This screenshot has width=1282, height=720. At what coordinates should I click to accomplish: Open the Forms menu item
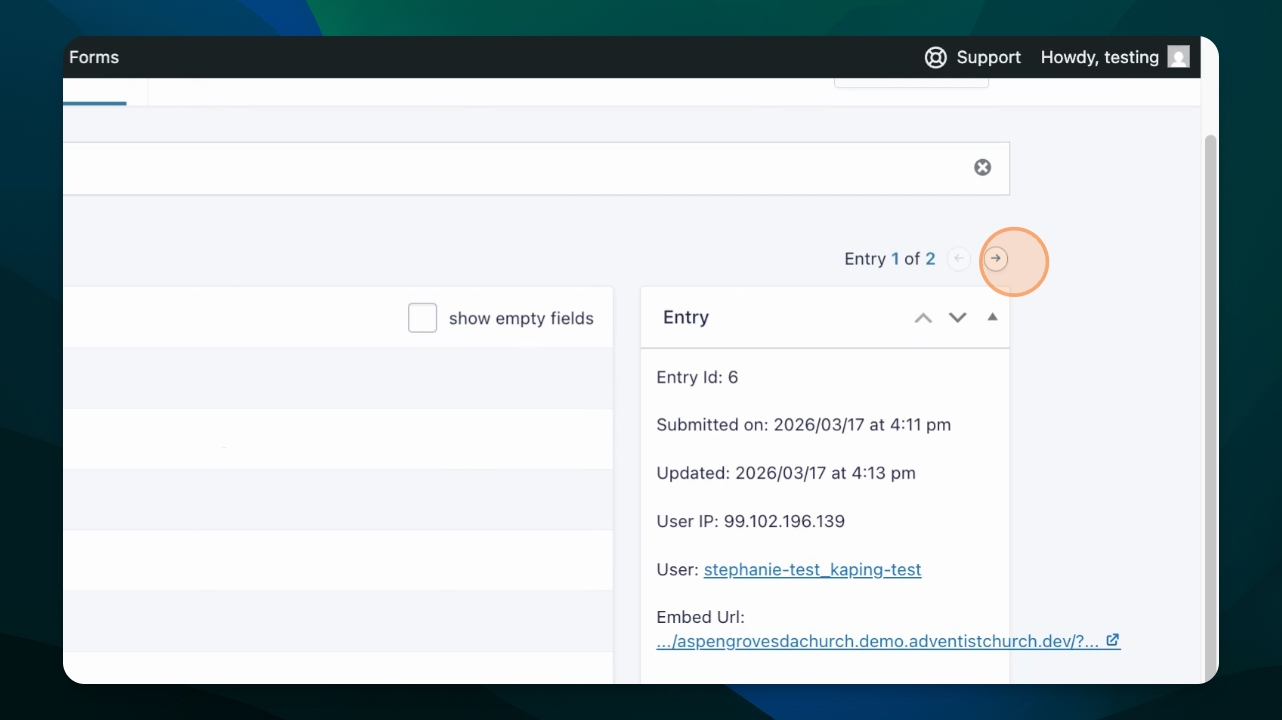(x=94, y=57)
